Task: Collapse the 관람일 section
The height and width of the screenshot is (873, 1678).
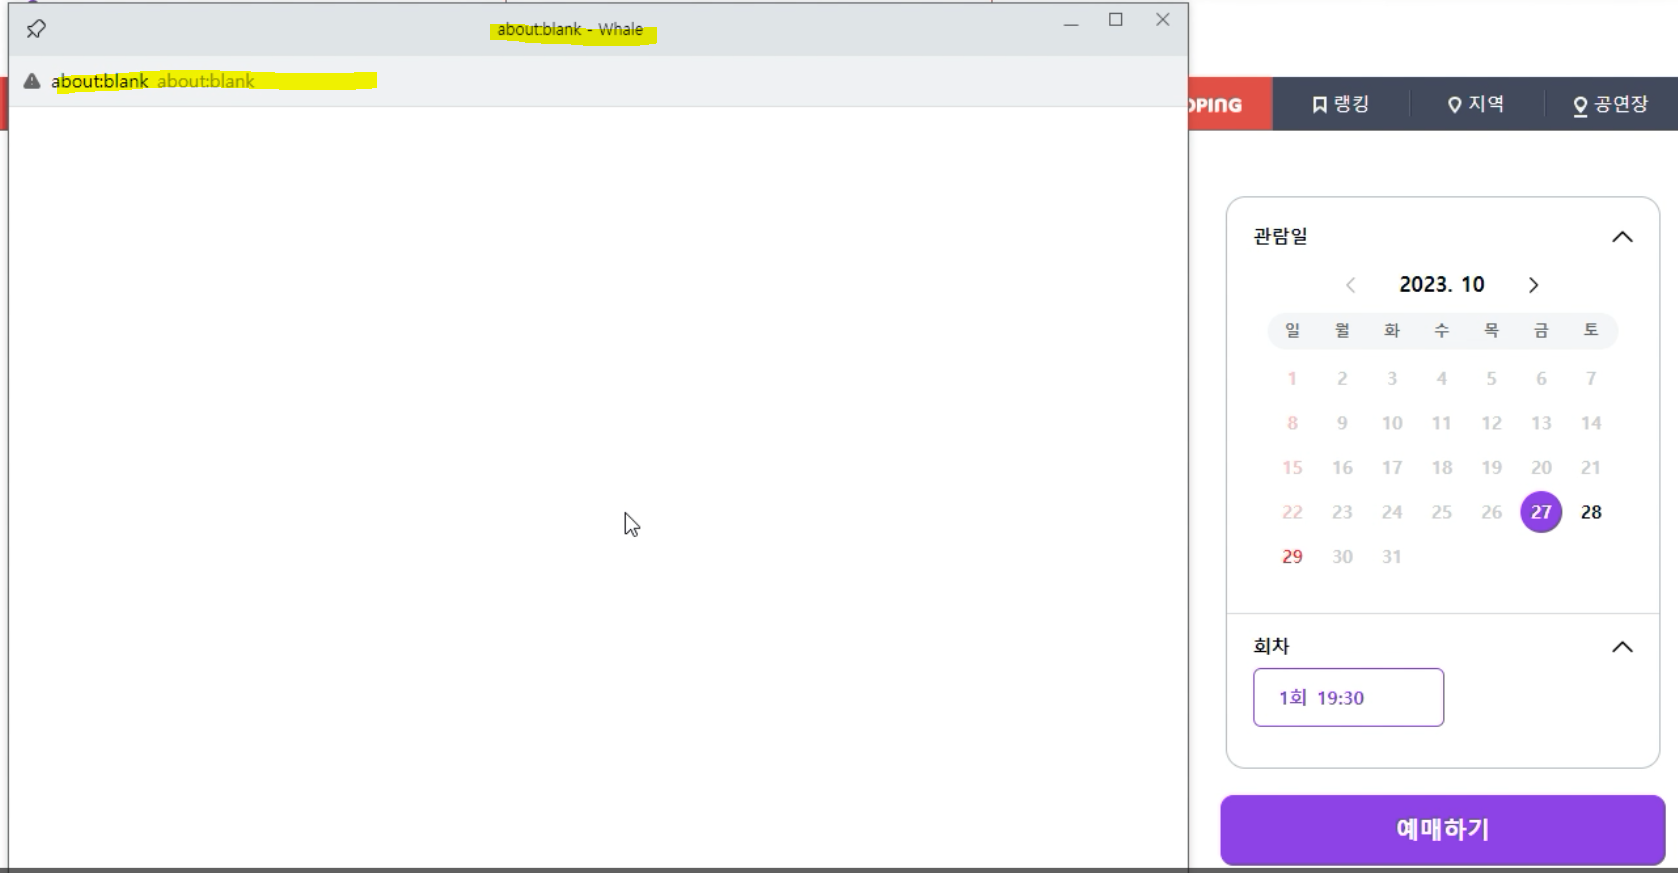Action: point(1622,237)
